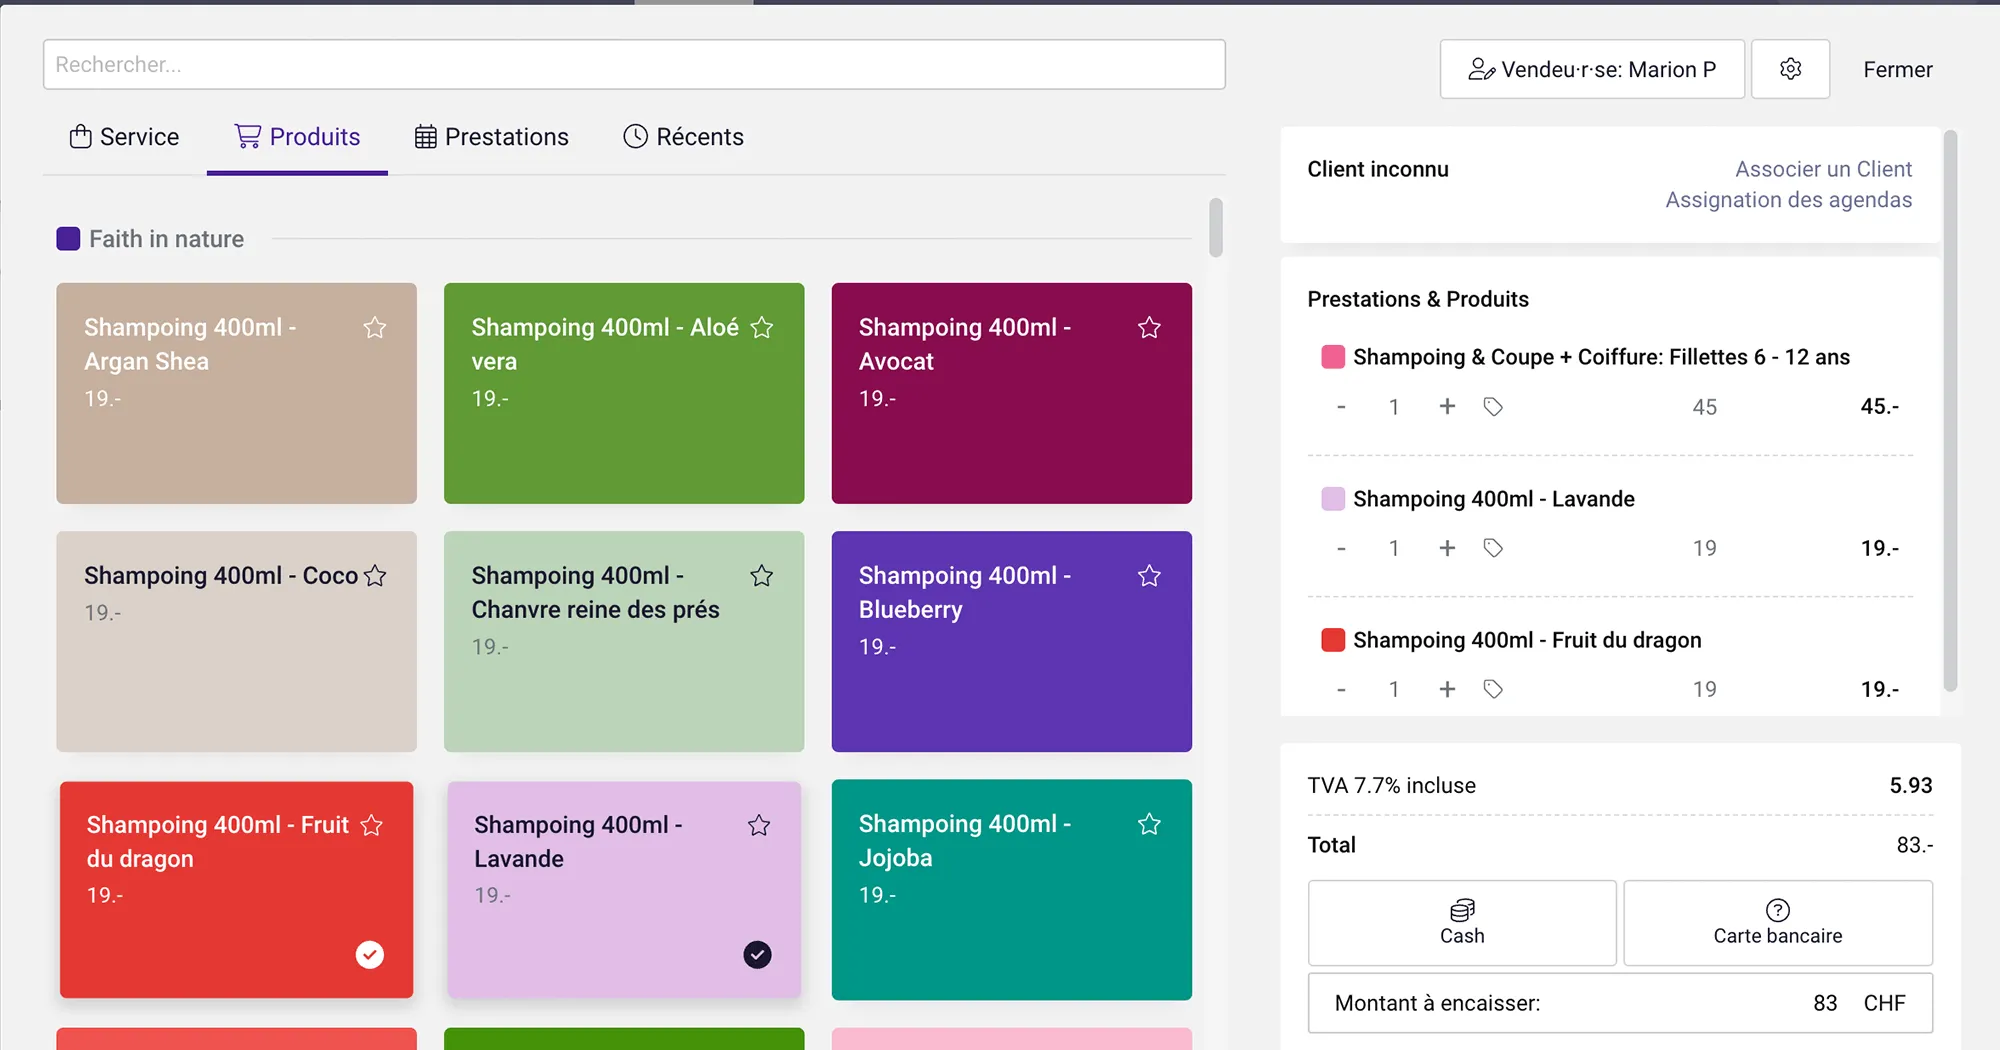Favorite the Shampoing Argan Shea star
The image size is (2000, 1050).
point(375,328)
